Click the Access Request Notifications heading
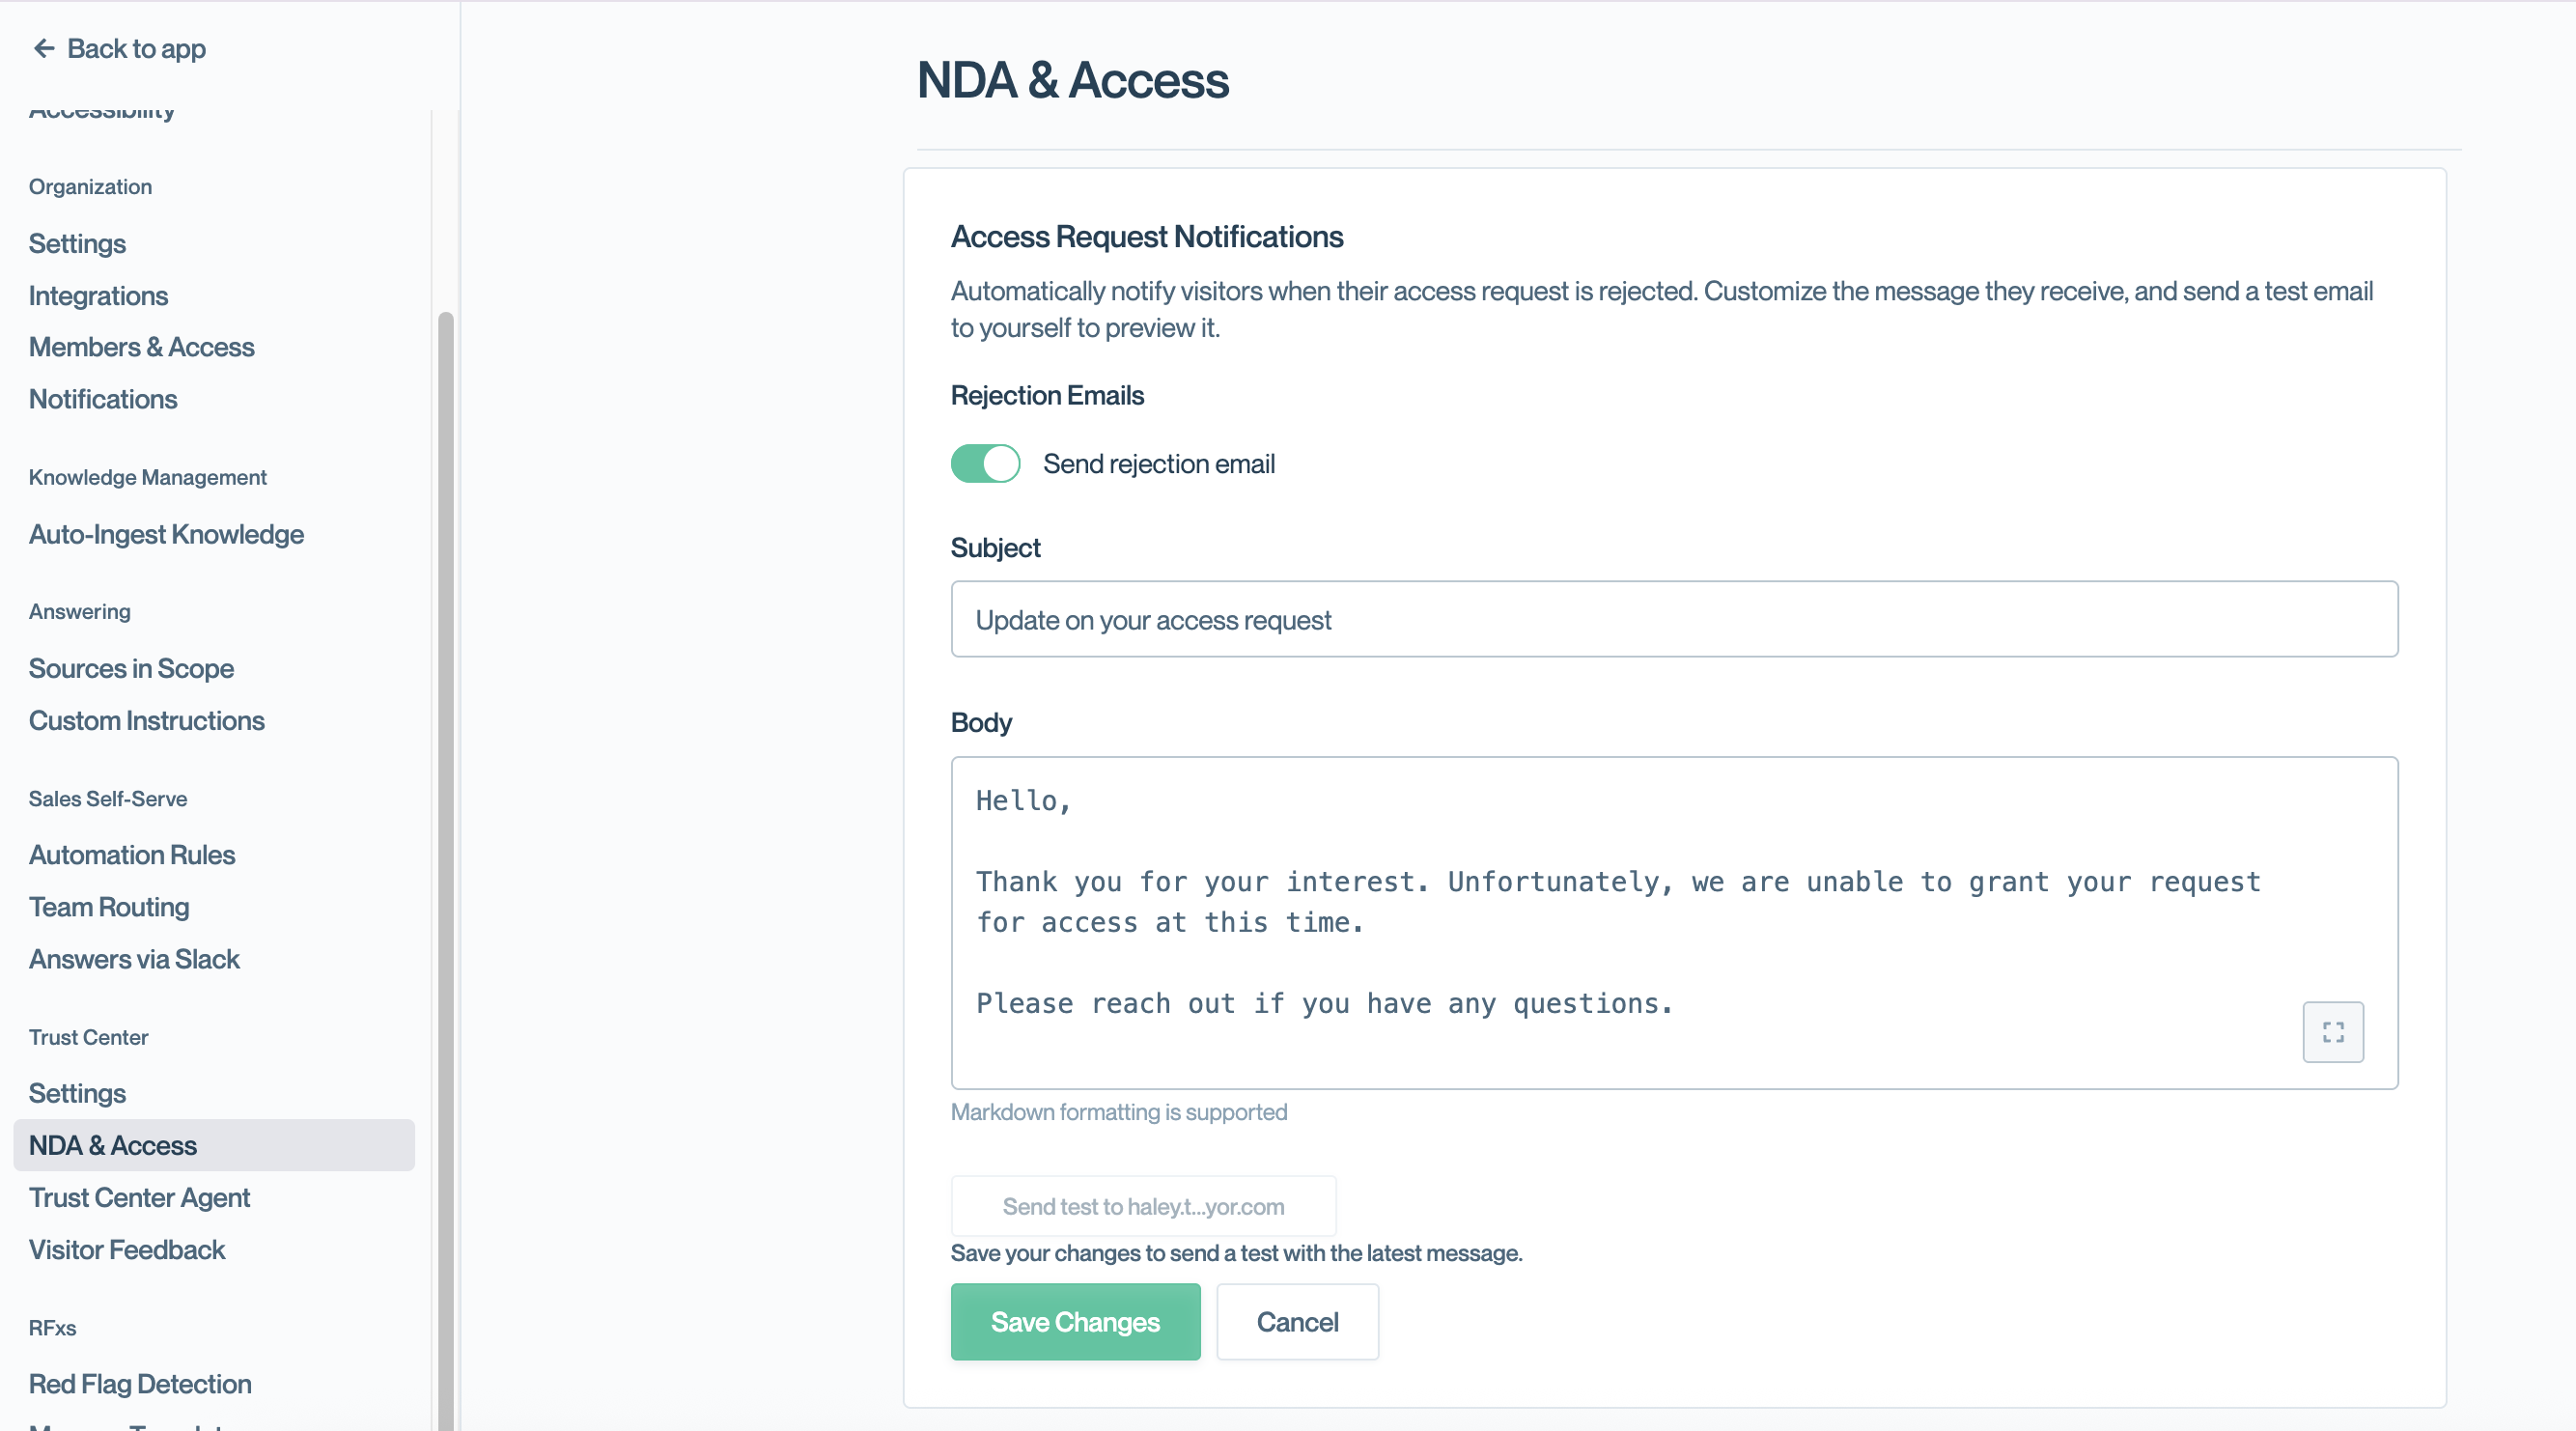 pyautogui.click(x=1146, y=237)
